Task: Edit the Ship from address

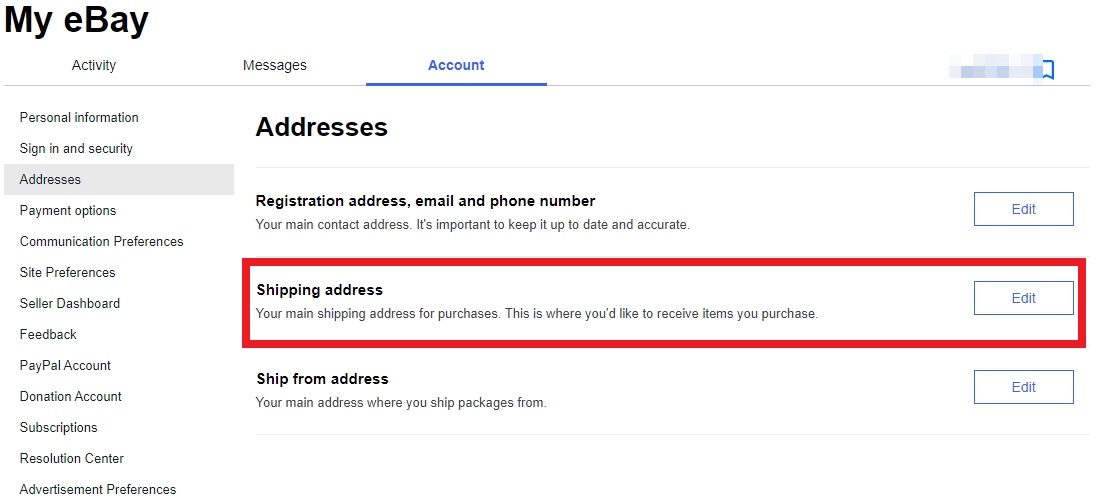Action: click(1024, 387)
